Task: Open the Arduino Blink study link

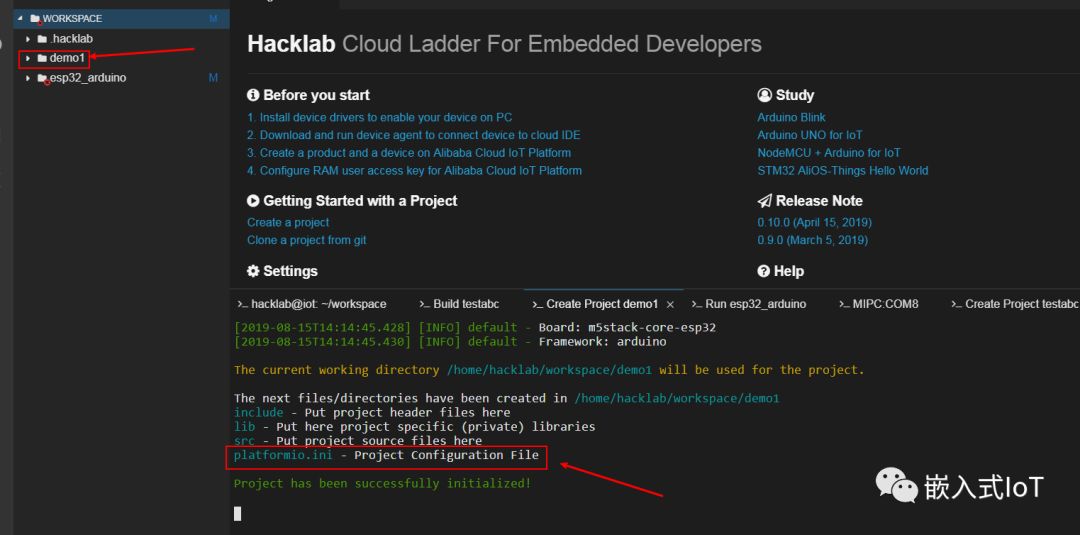Action: coord(791,118)
